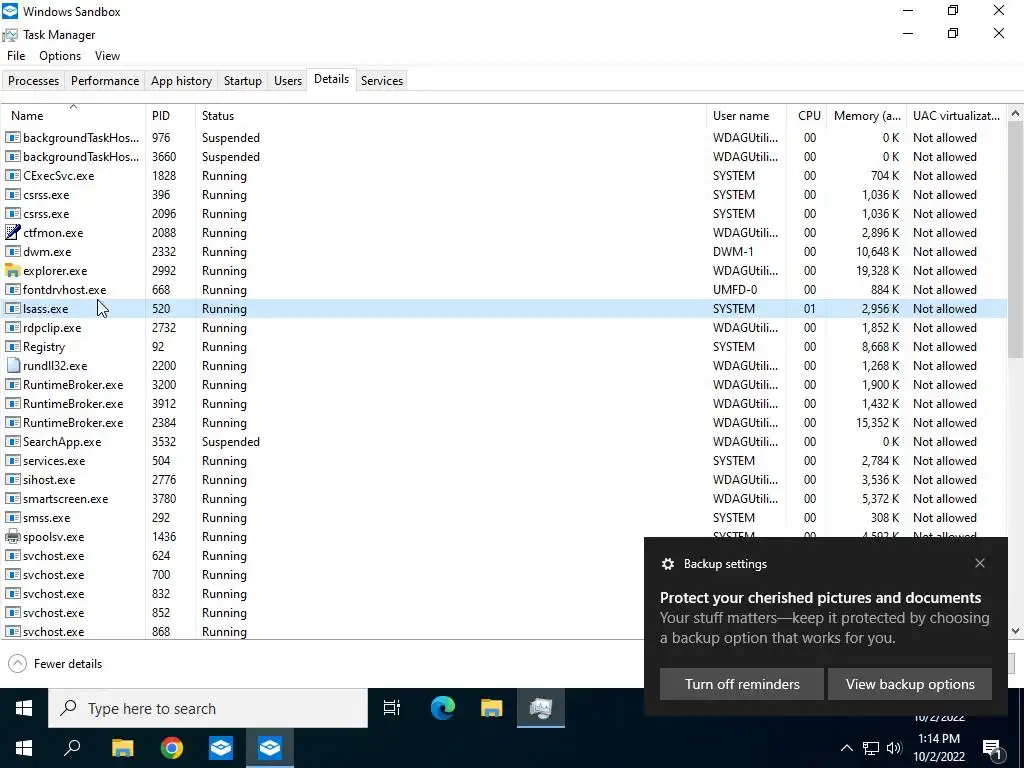Screen dimensions: 1024x768
Task: Select the services.exe row
Action: pyautogui.click(x=504, y=461)
